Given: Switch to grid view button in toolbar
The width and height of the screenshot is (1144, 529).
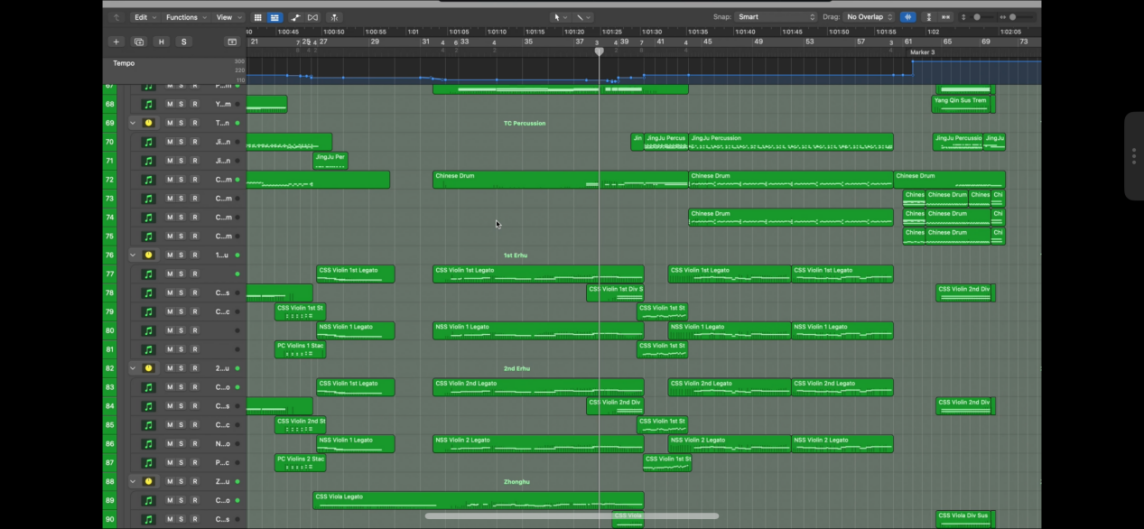Looking at the screenshot, I should tap(258, 17).
